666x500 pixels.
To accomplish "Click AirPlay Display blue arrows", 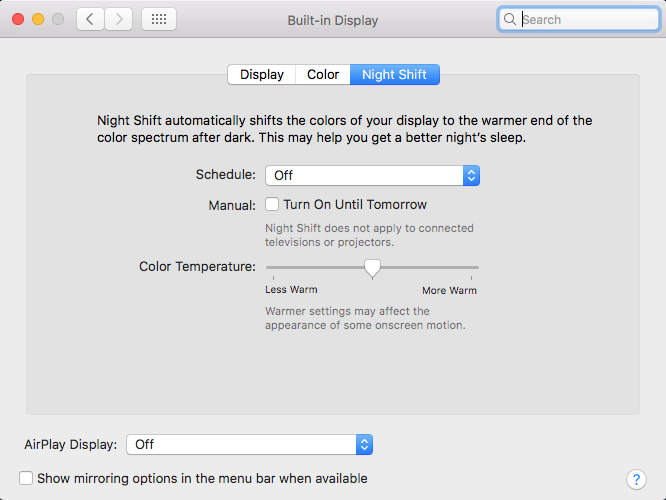I will click(x=364, y=444).
